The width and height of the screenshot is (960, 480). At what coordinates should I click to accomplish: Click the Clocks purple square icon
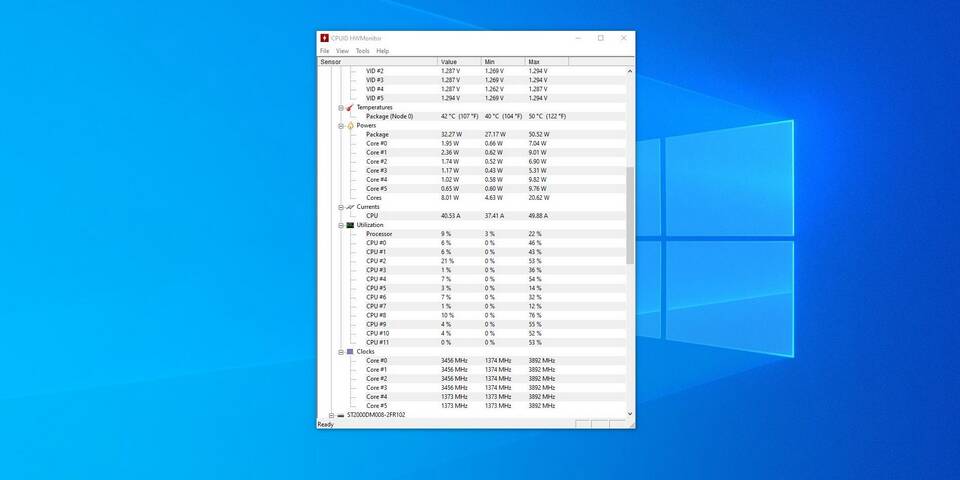tap(350, 351)
